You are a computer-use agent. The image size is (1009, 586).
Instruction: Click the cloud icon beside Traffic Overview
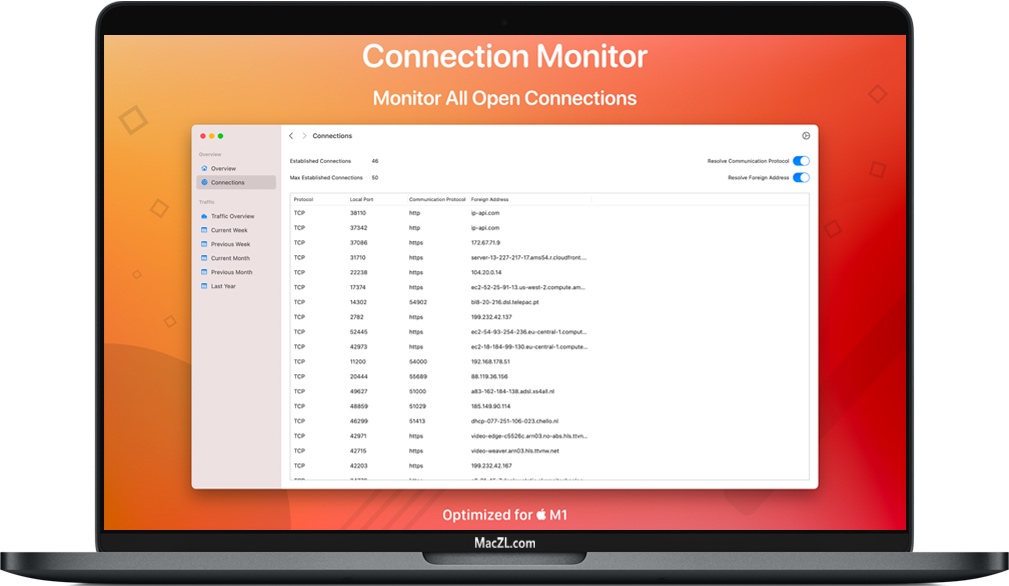point(204,216)
